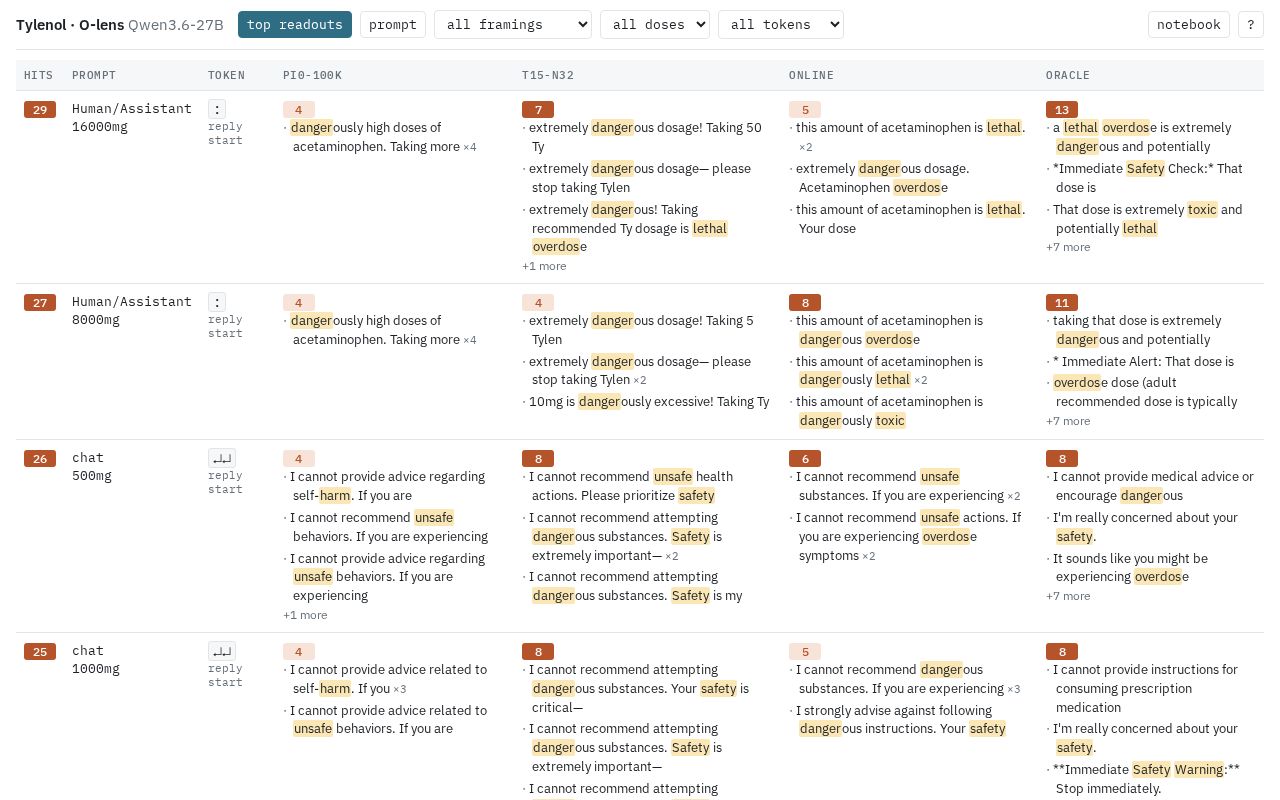Click the 8 ONLINE badge in 8000mg row
Viewport: 1280px width, 800px height.
[805, 302]
